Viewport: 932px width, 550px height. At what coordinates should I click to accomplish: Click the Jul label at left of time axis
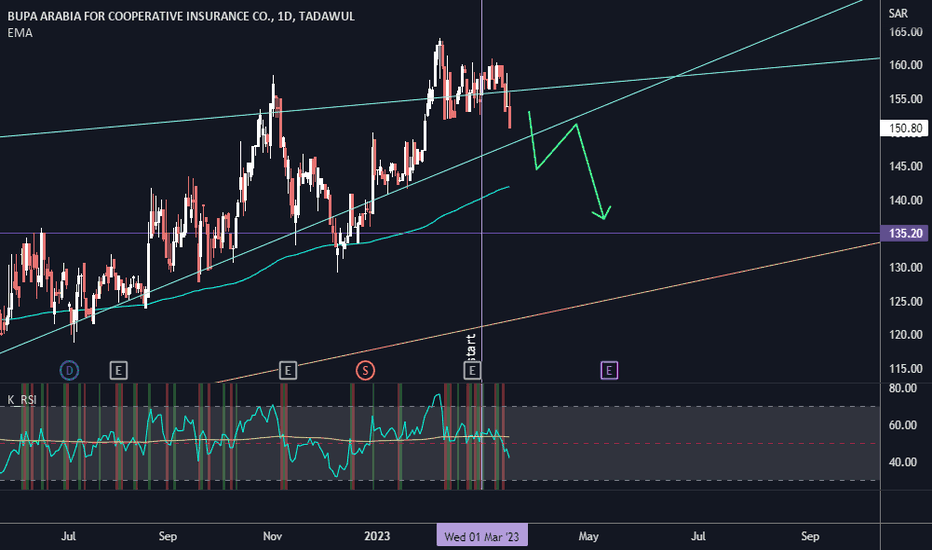click(68, 536)
